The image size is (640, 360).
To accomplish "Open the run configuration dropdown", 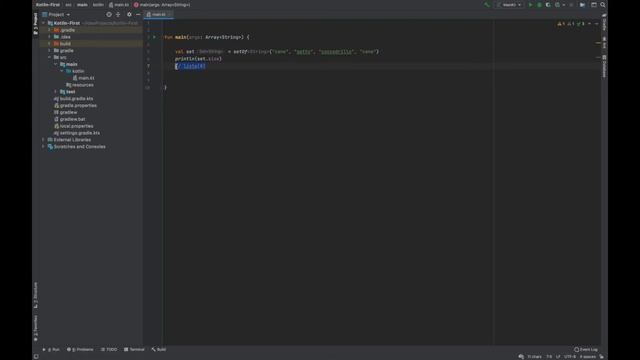I will pos(509,5).
